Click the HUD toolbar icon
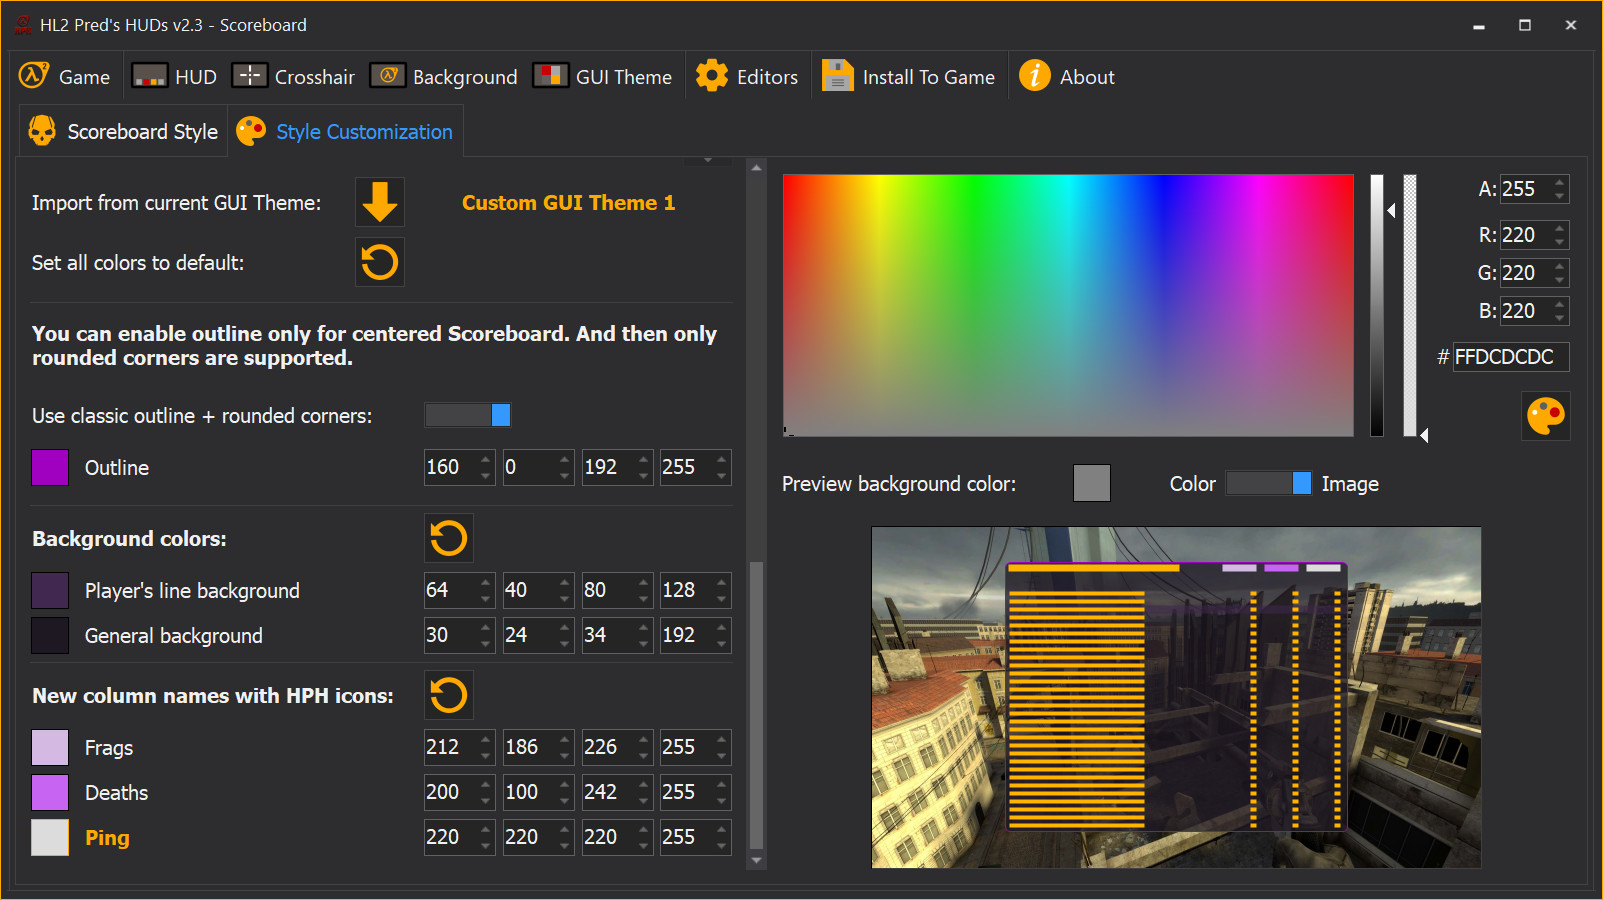This screenshot has width=1603, height=900. point(149,75)
